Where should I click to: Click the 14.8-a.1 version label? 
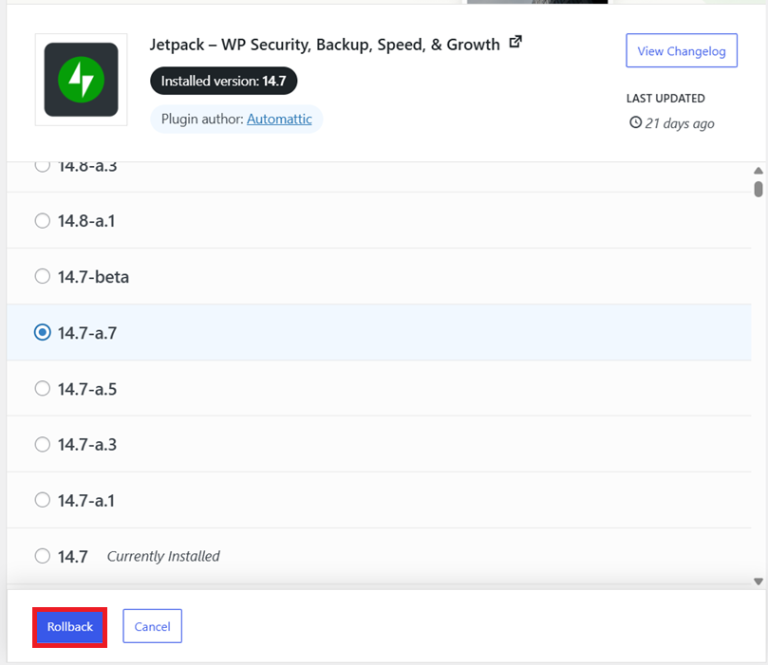[x=86, y=221]
